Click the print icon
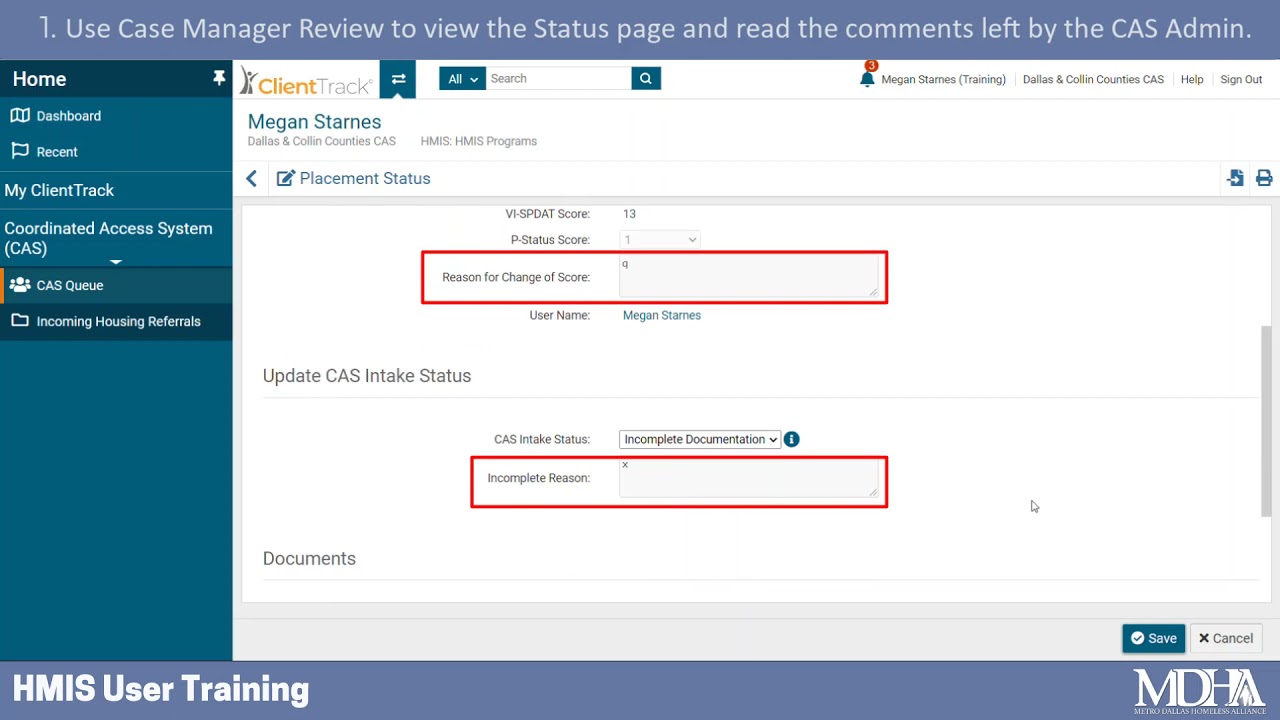The image size is (1280, 720). [1264, 178]
